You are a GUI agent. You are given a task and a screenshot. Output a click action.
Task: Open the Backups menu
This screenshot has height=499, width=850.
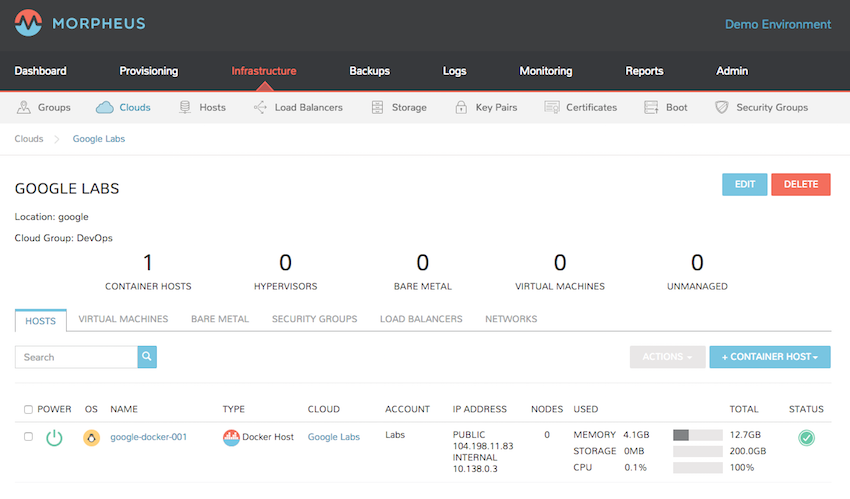[370, 71]
